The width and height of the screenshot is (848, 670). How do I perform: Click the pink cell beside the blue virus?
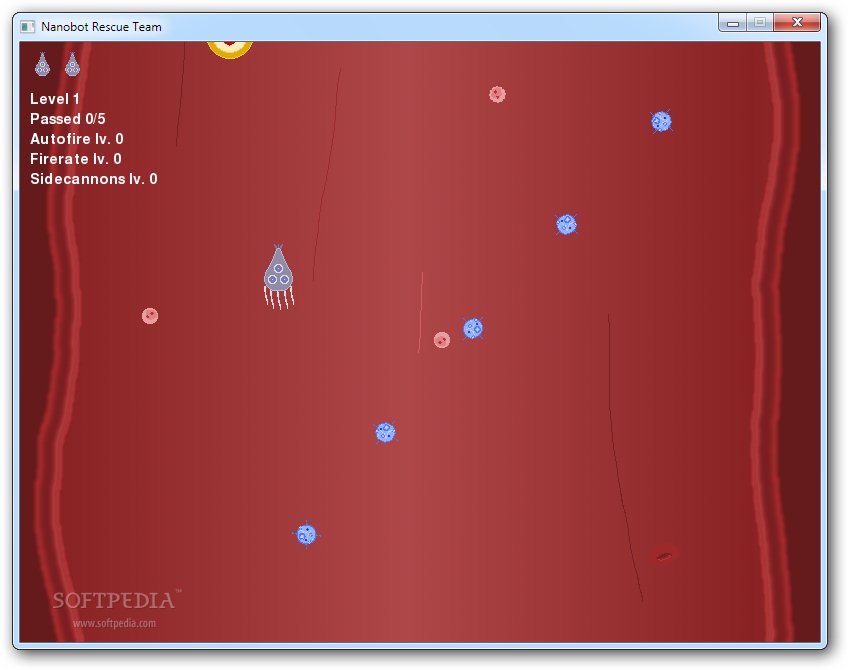pos(442,340)
